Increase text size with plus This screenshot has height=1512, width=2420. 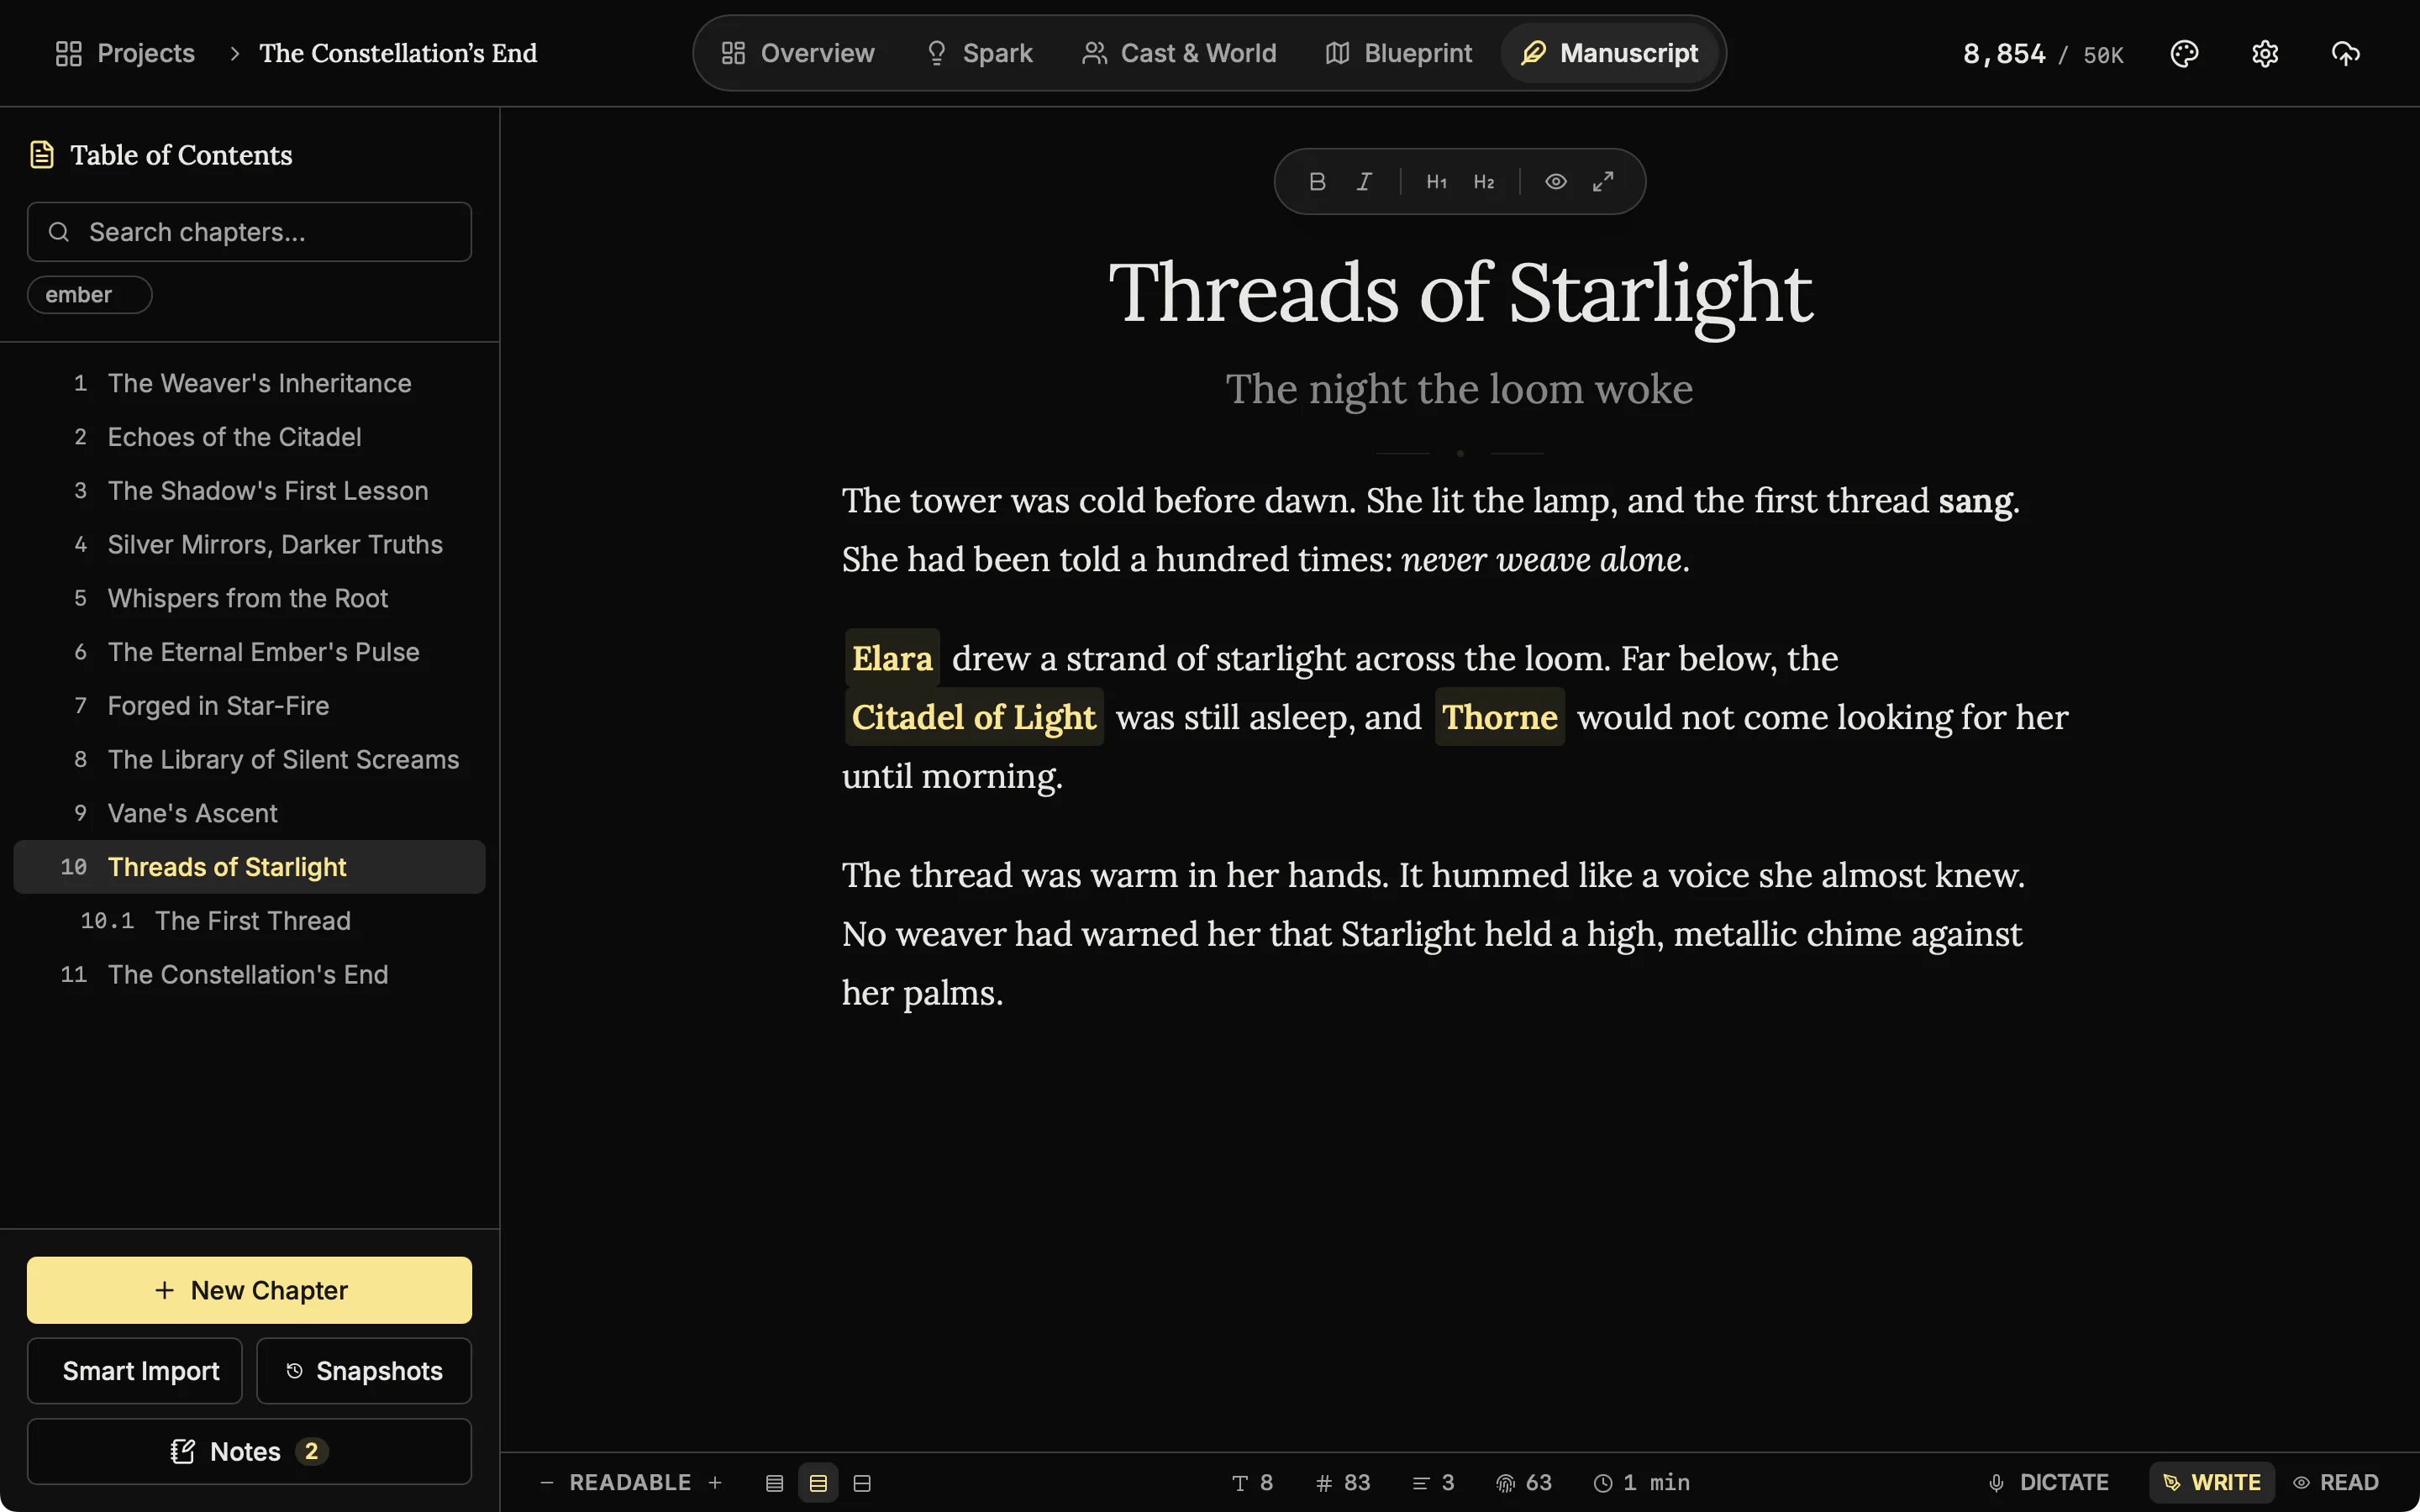pyautogui.click(x=715, y=1483)
